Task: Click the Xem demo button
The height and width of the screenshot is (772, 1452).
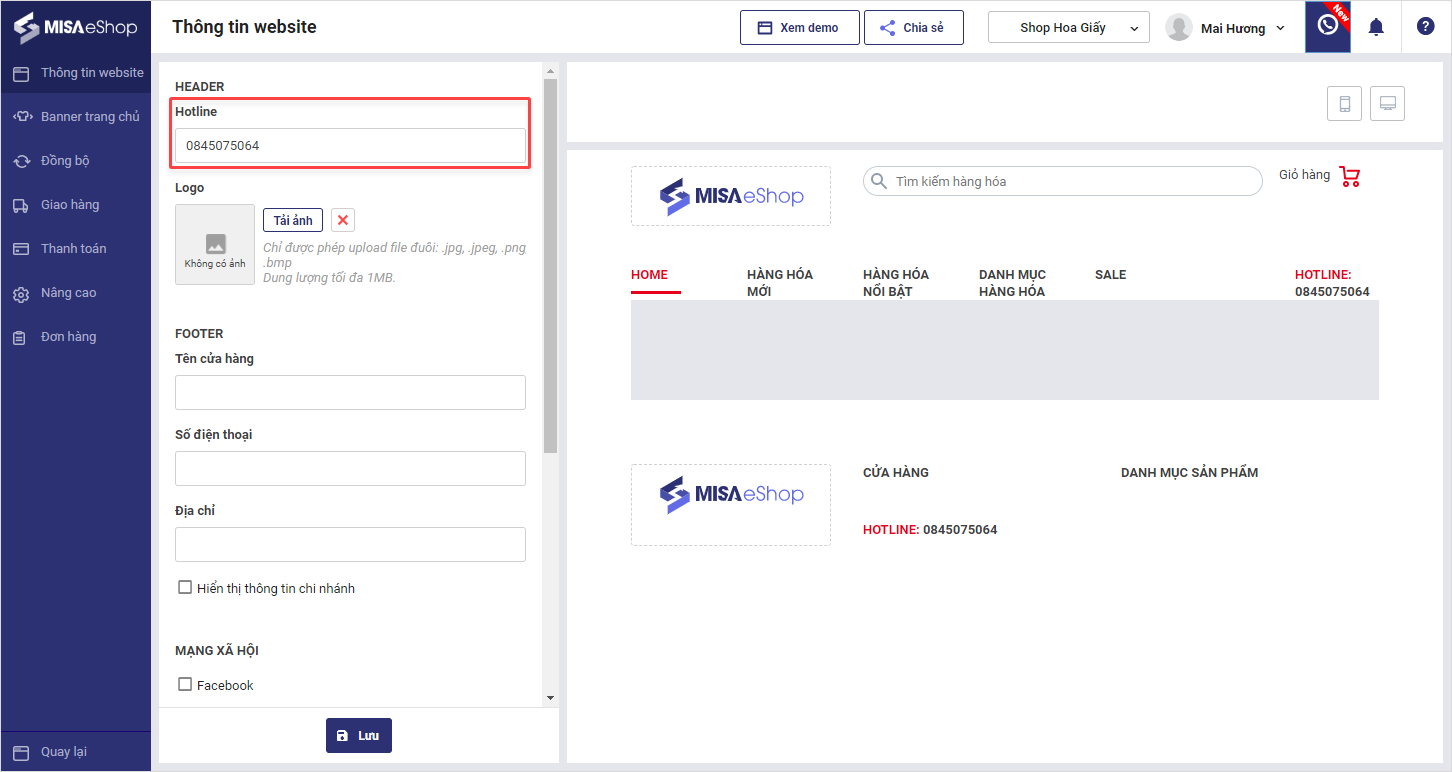Action: coord(800,28)
